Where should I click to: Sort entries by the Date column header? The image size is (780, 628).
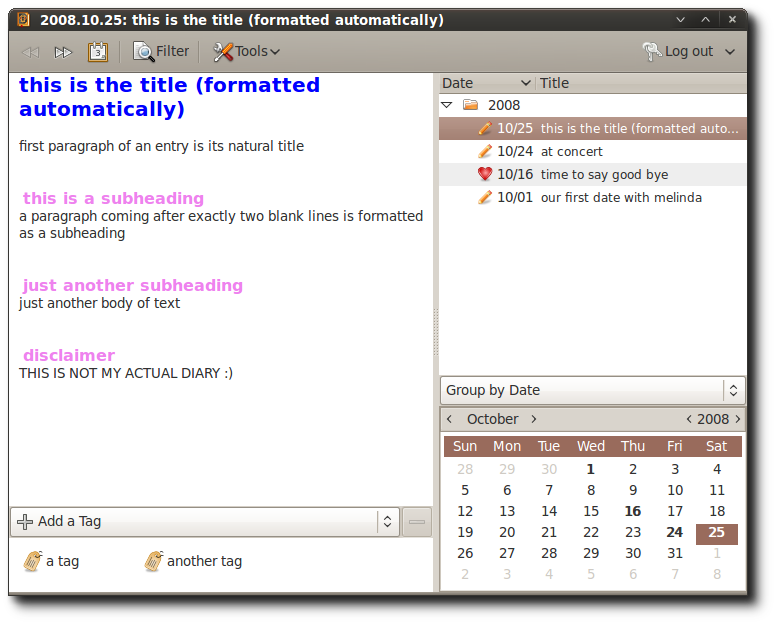coord(486,83)
